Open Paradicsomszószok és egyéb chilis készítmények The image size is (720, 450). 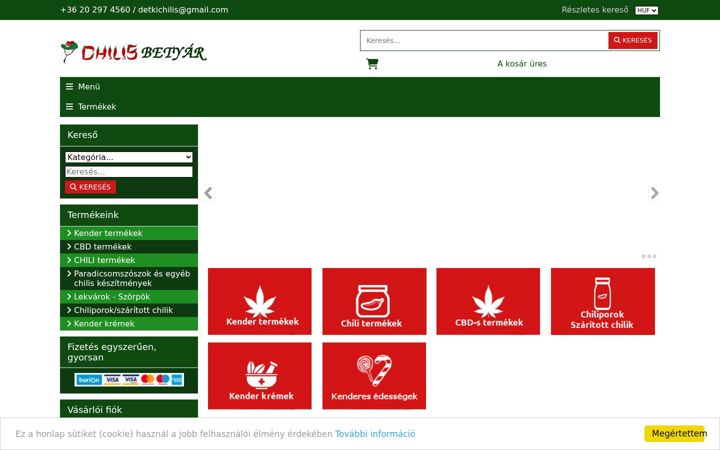129,278
